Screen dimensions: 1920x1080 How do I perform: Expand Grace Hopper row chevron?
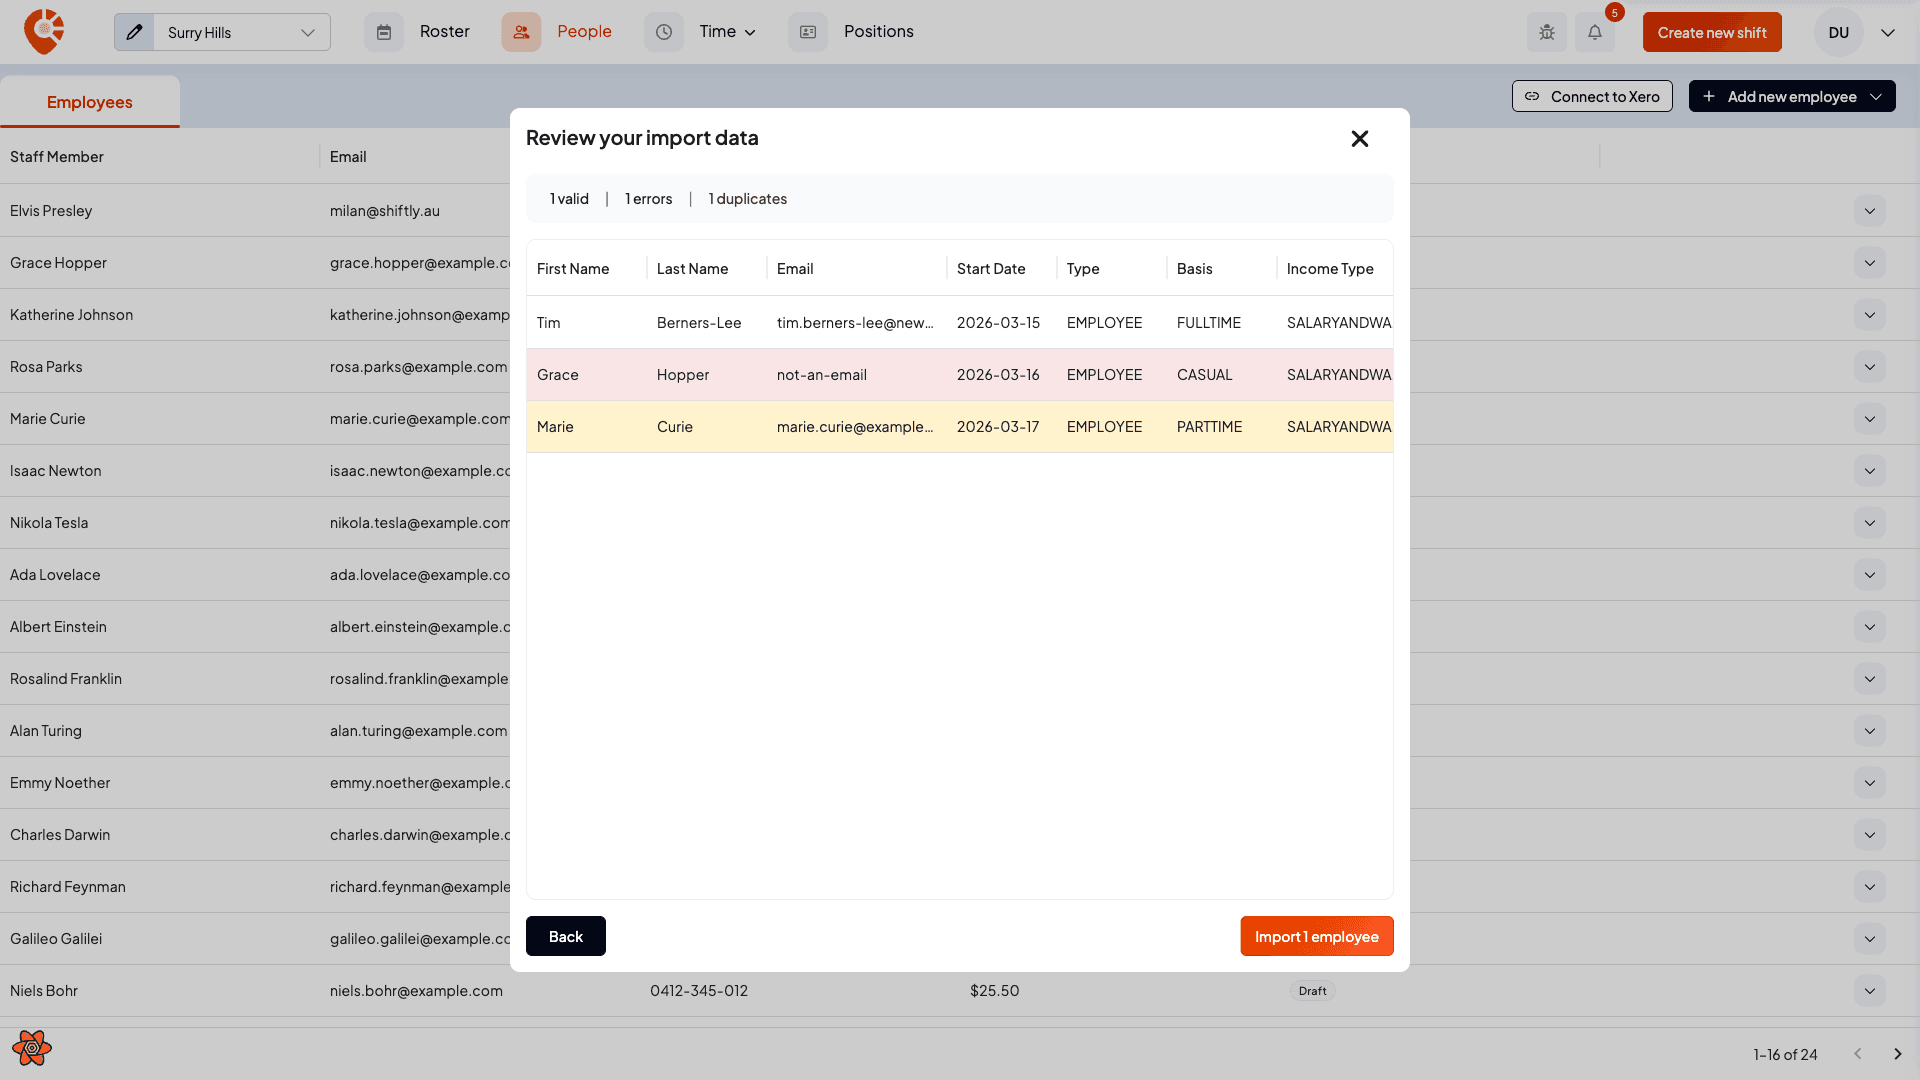coord(1870,263)
